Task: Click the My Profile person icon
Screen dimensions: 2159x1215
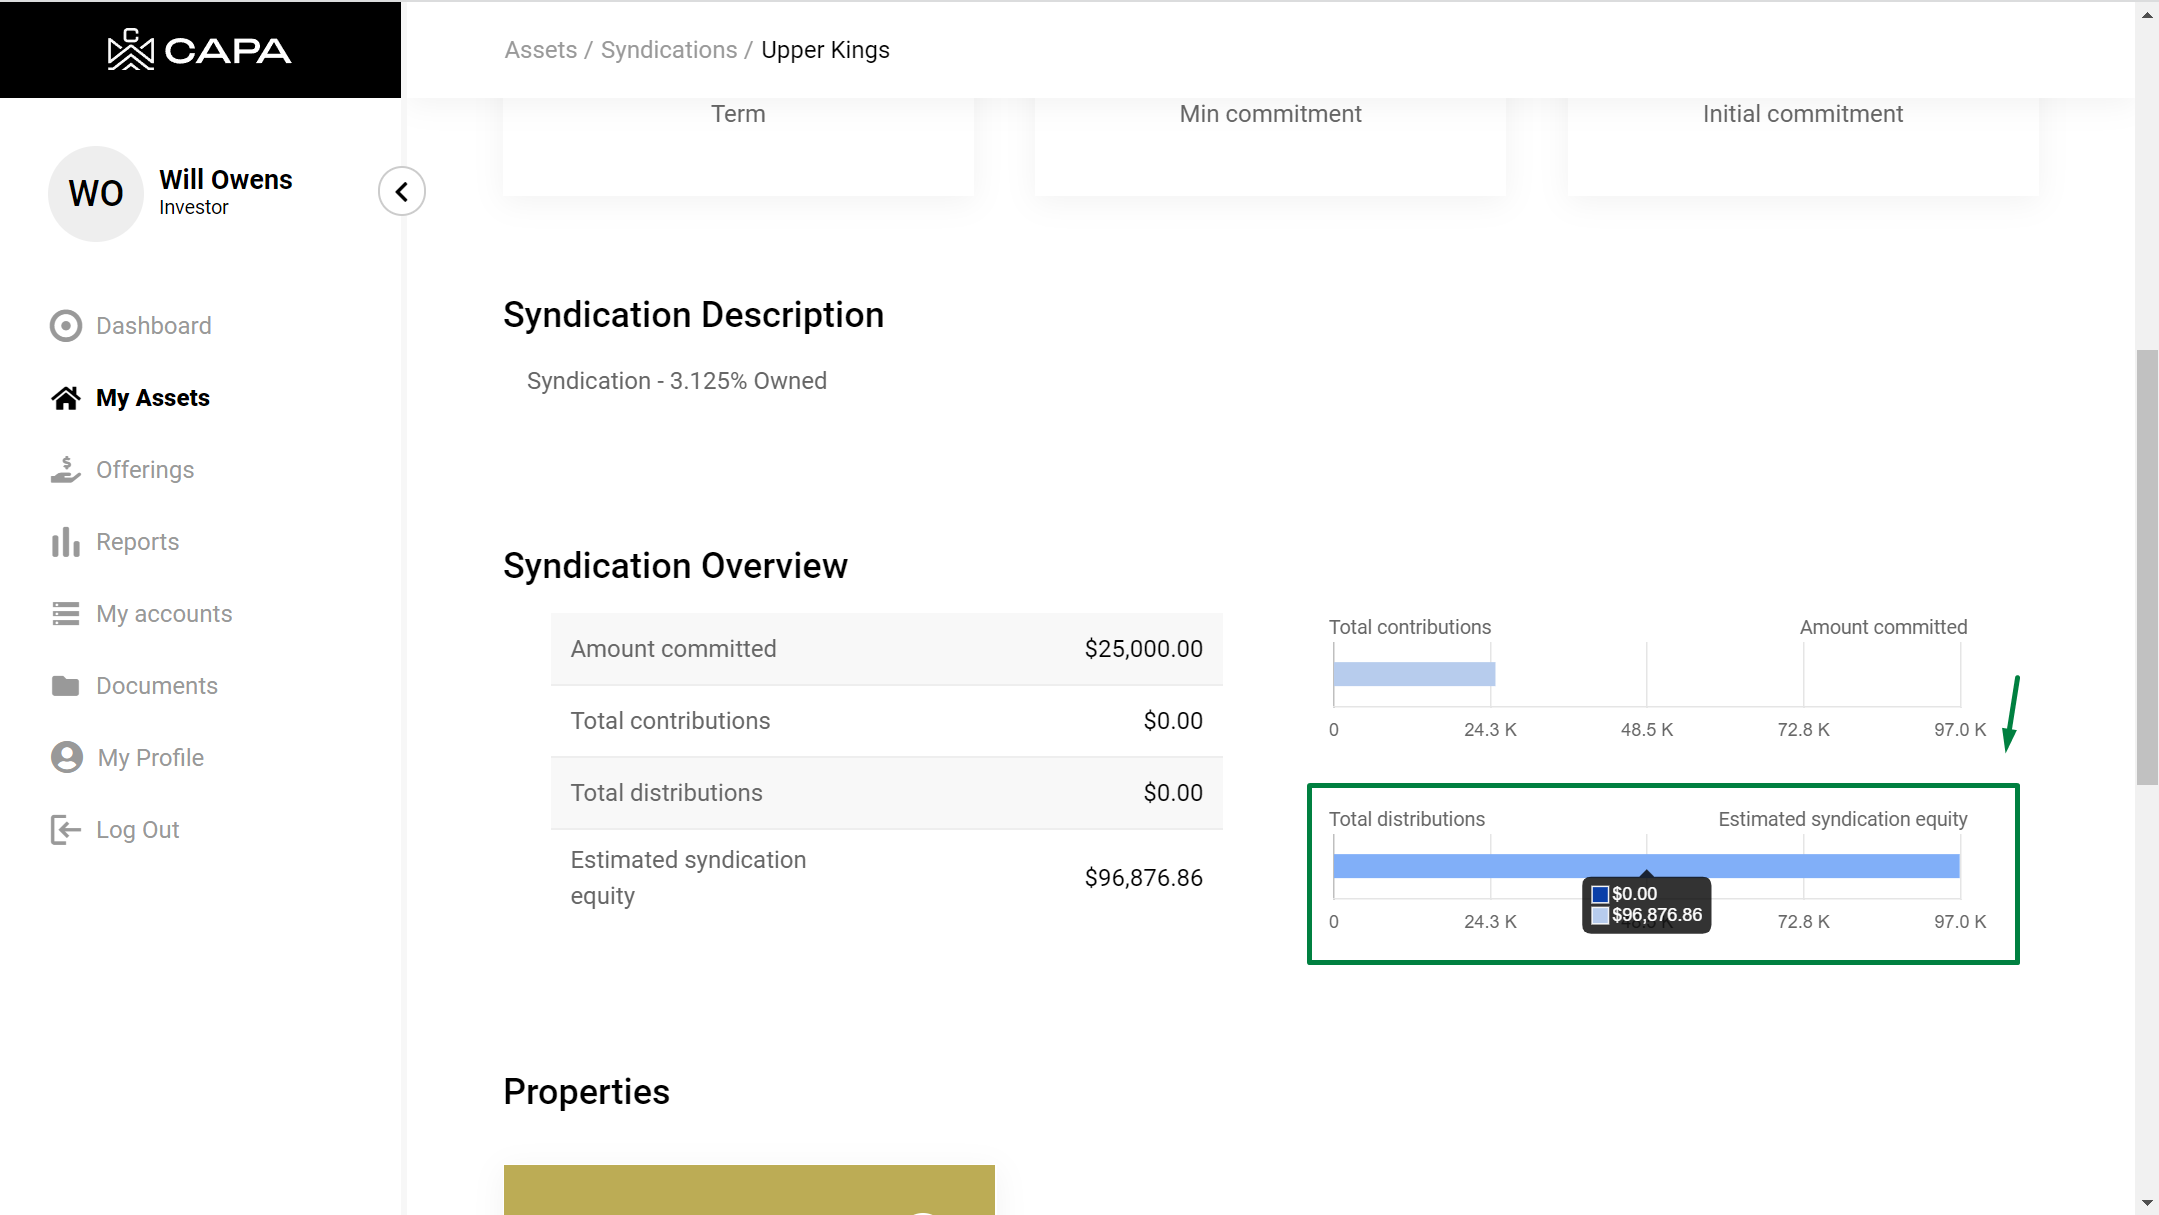Action: (x=67, y=758)
